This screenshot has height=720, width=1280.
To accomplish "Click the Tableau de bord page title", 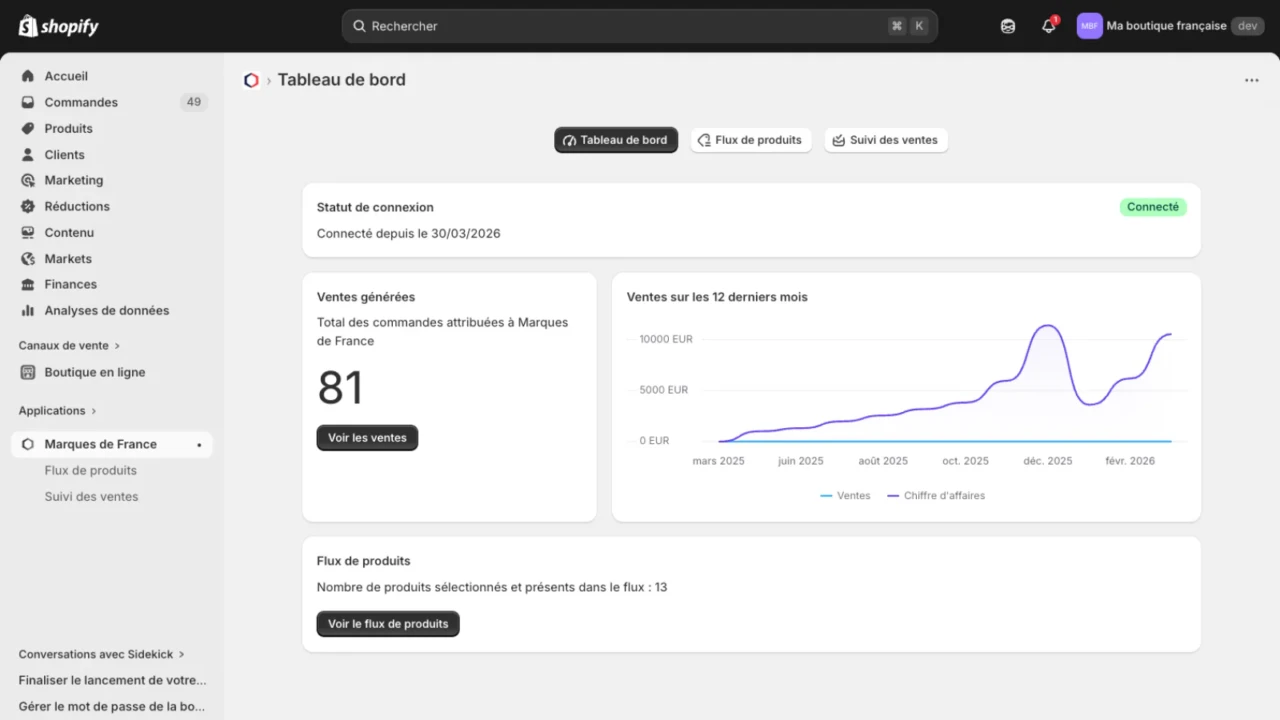I will [342, 80].
